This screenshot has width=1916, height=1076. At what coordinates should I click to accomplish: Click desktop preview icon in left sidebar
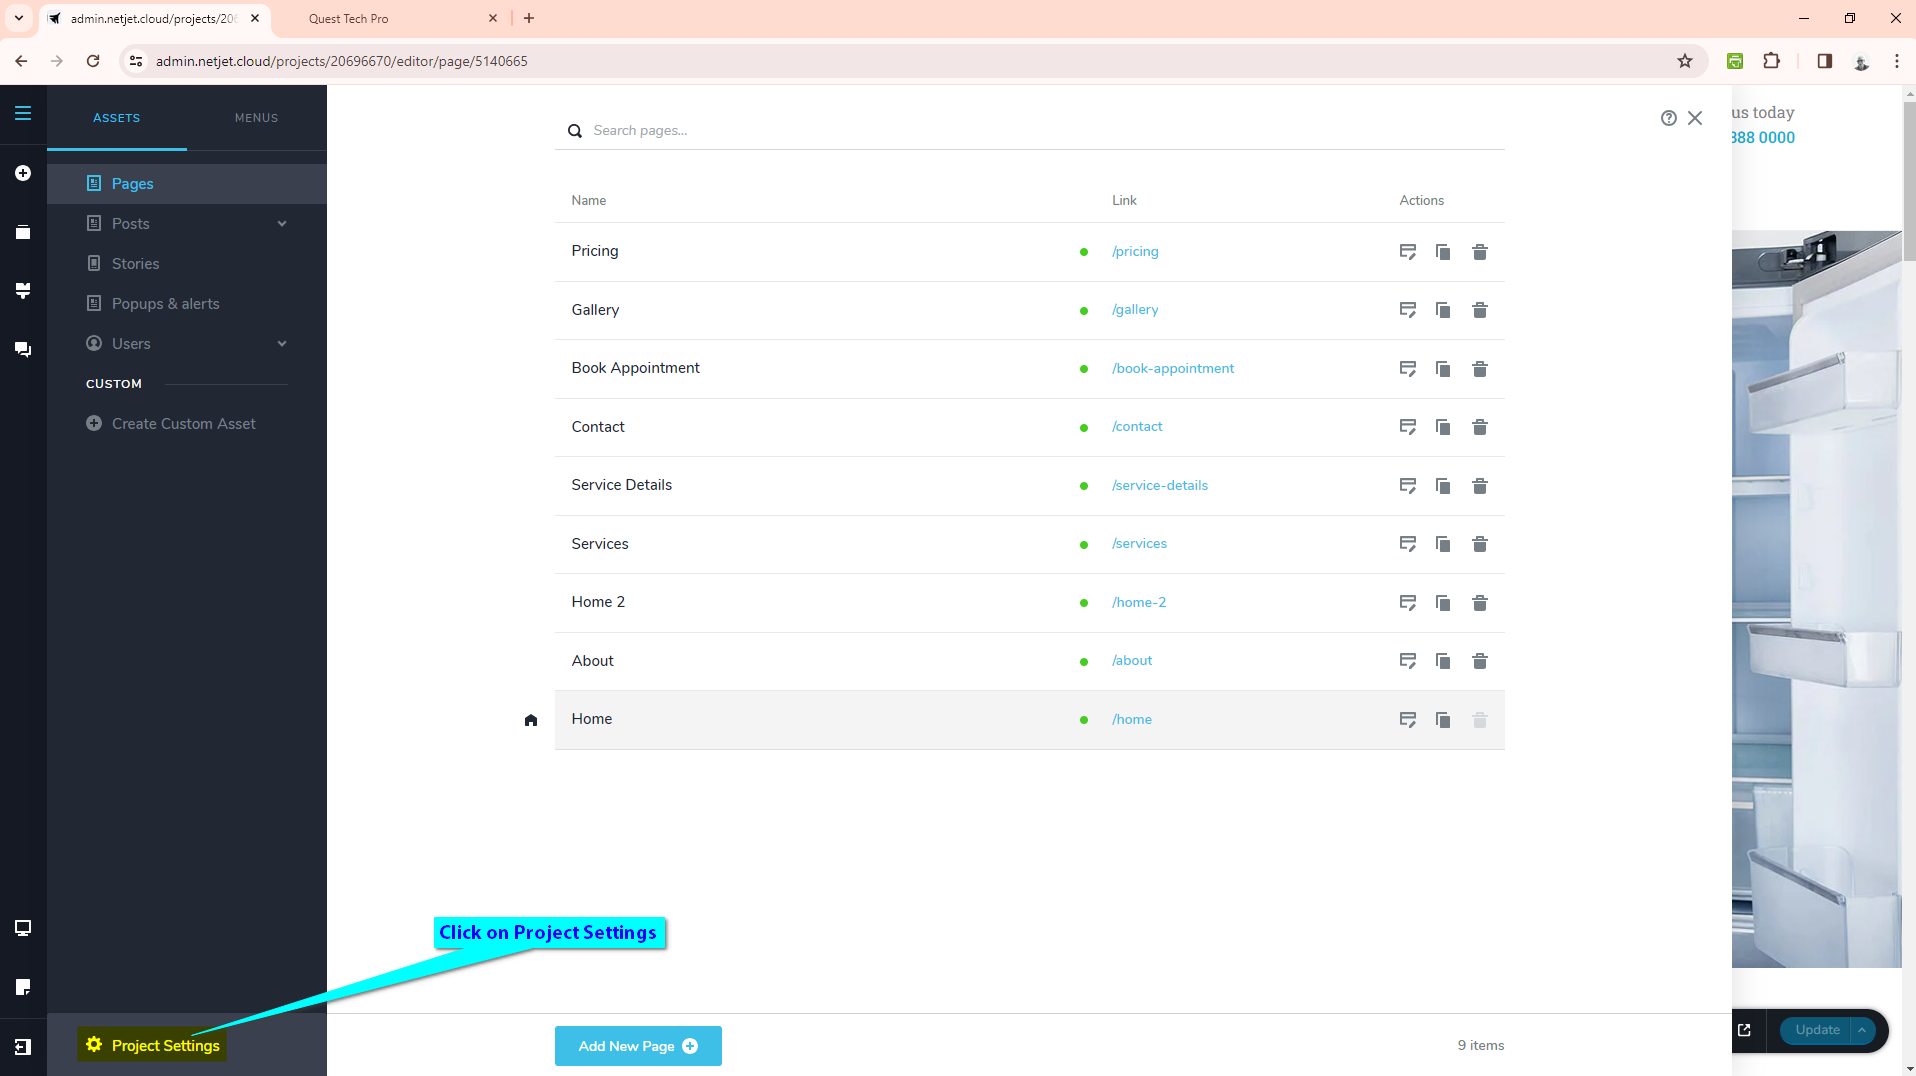23,928
